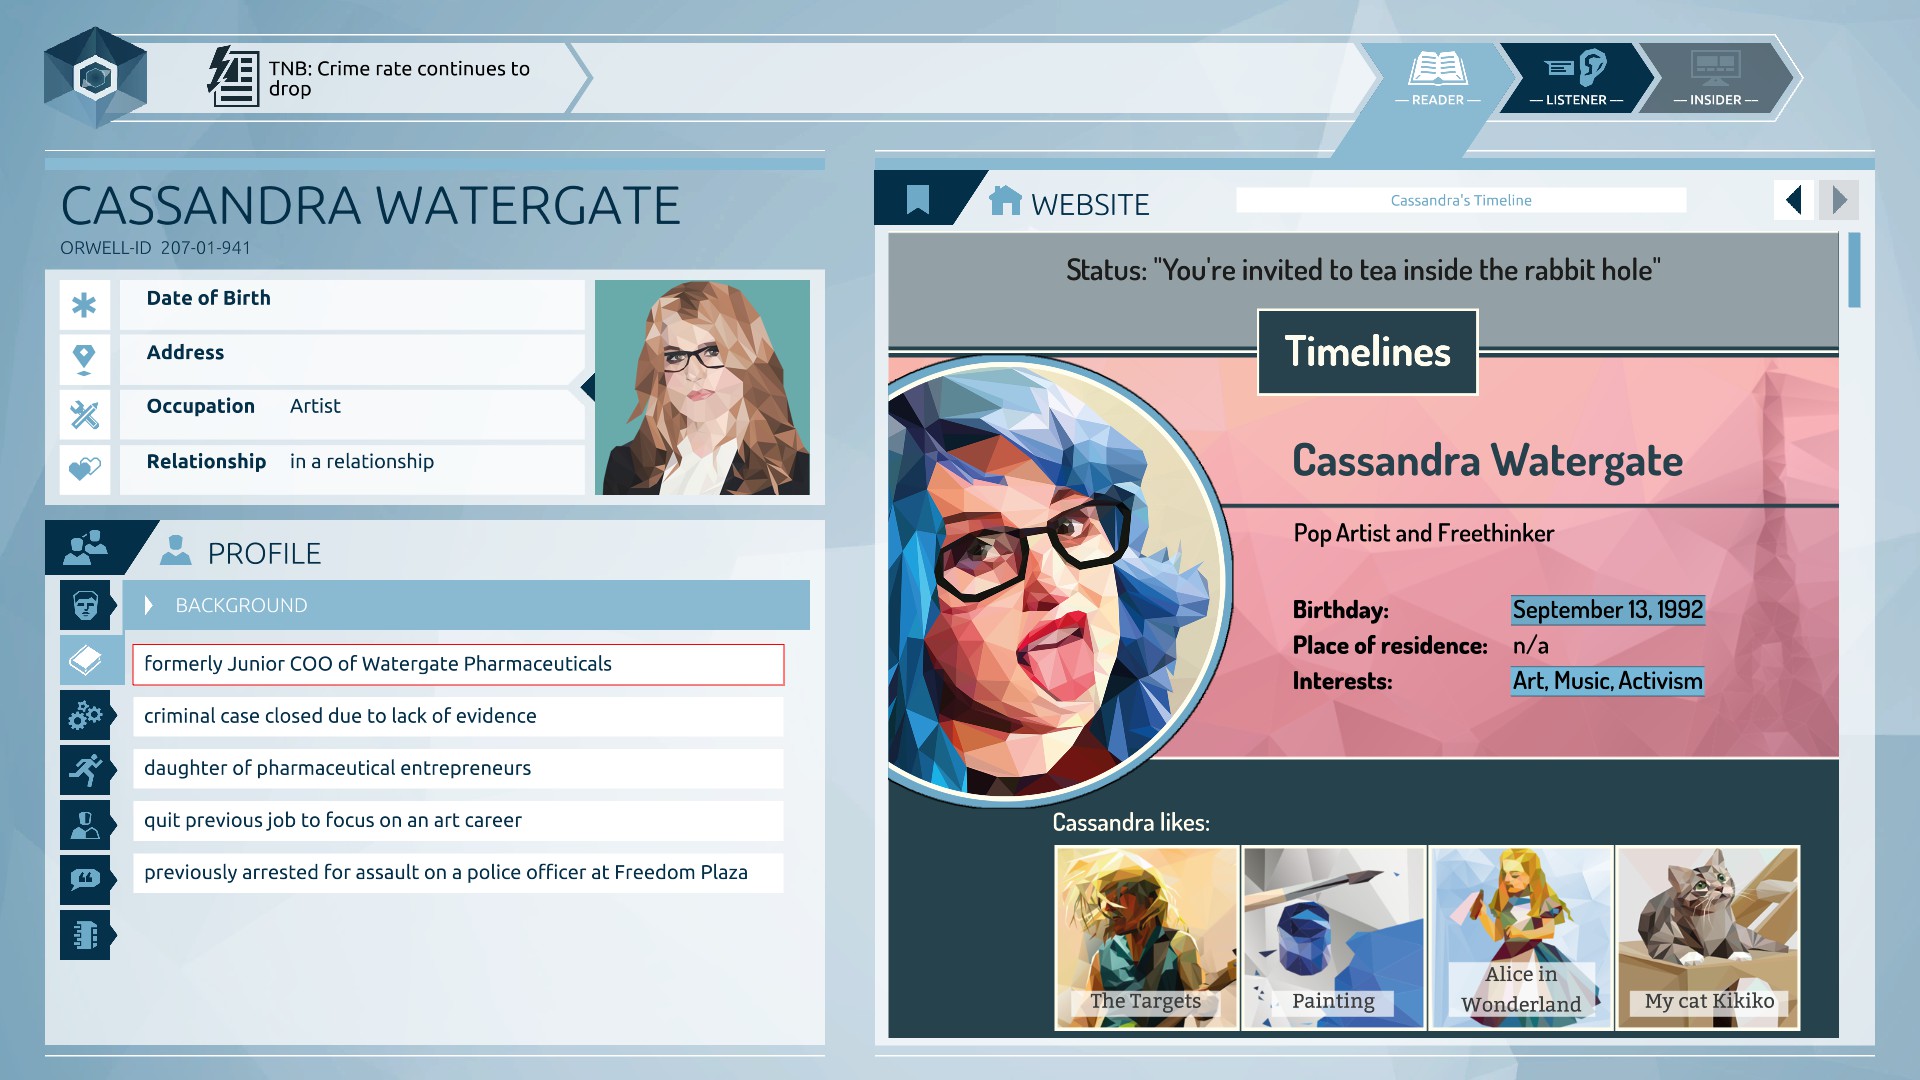Click the status text about the rabbit hole
The height and width of the screenshot is (1080, 1920).
(x=1363, y=270)
